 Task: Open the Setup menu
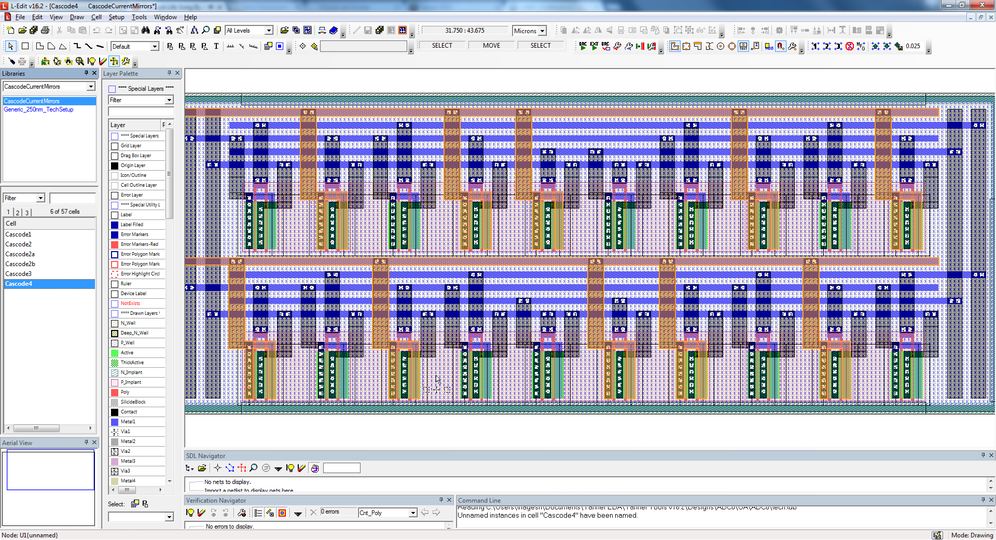(117, 17)
